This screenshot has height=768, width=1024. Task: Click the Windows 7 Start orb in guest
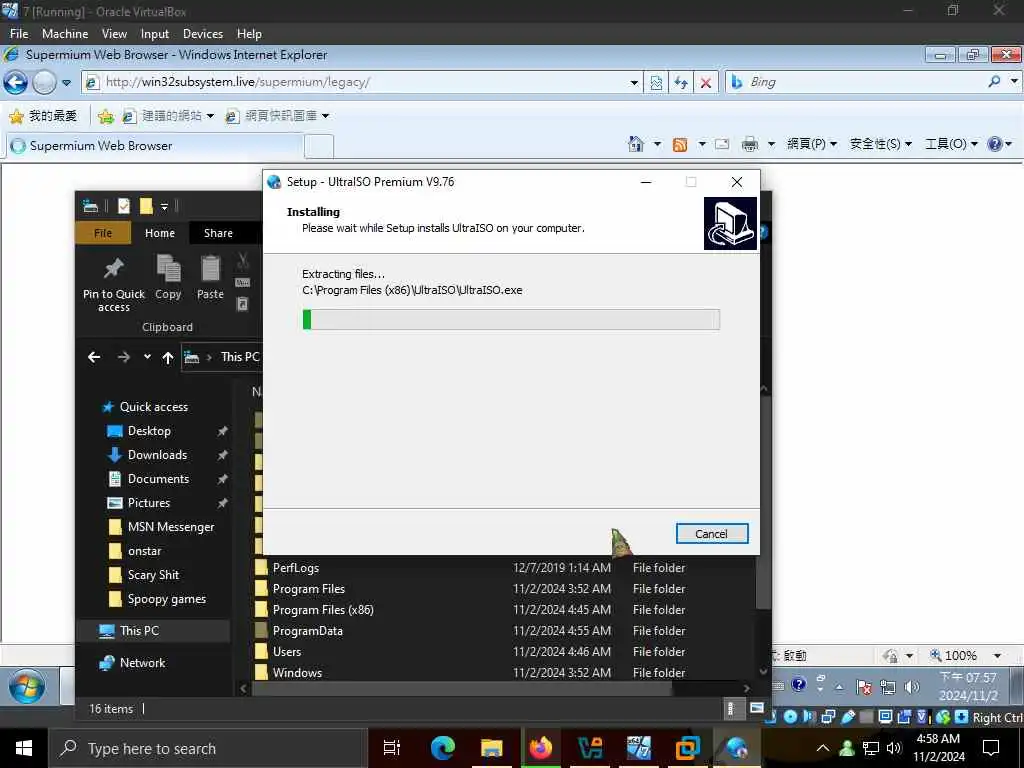27,687
